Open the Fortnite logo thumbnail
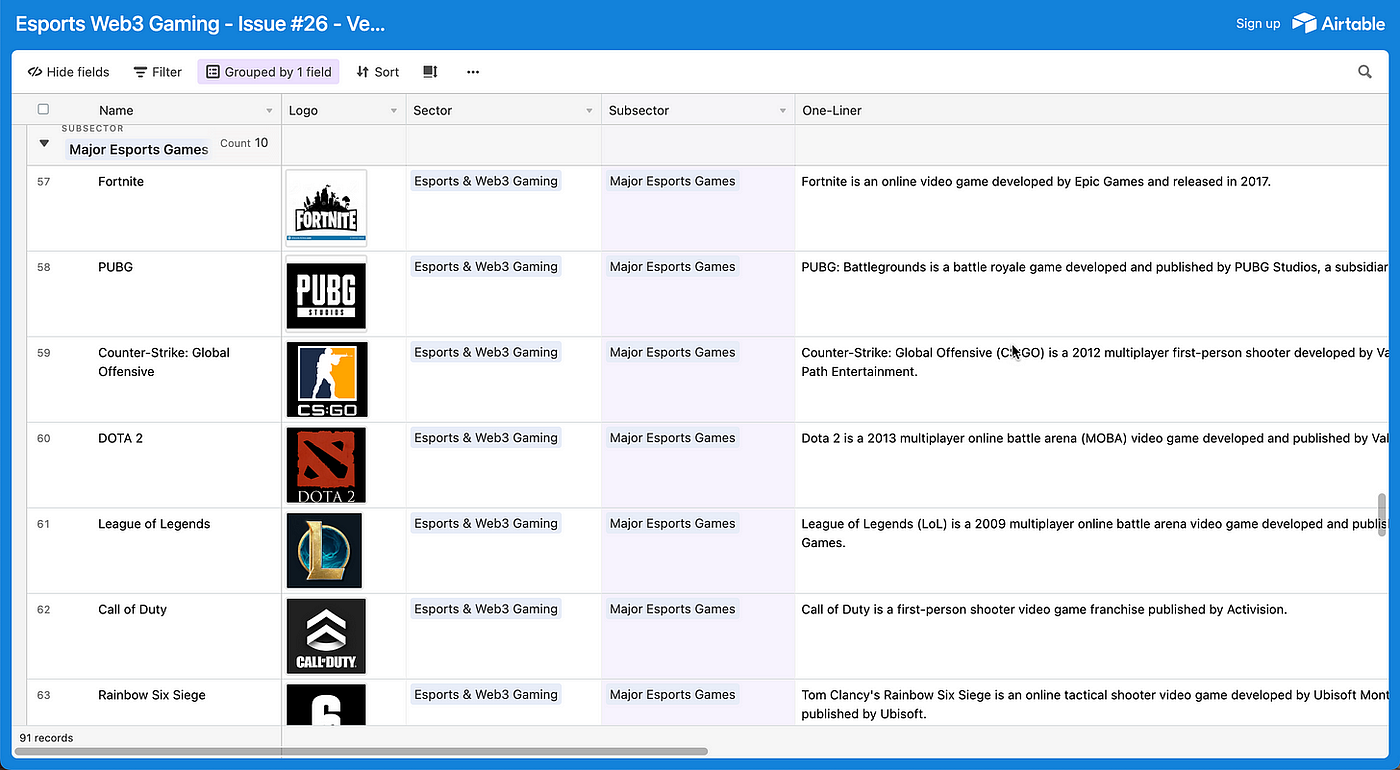Screen dimensions: 1400x770 point(326,208)
